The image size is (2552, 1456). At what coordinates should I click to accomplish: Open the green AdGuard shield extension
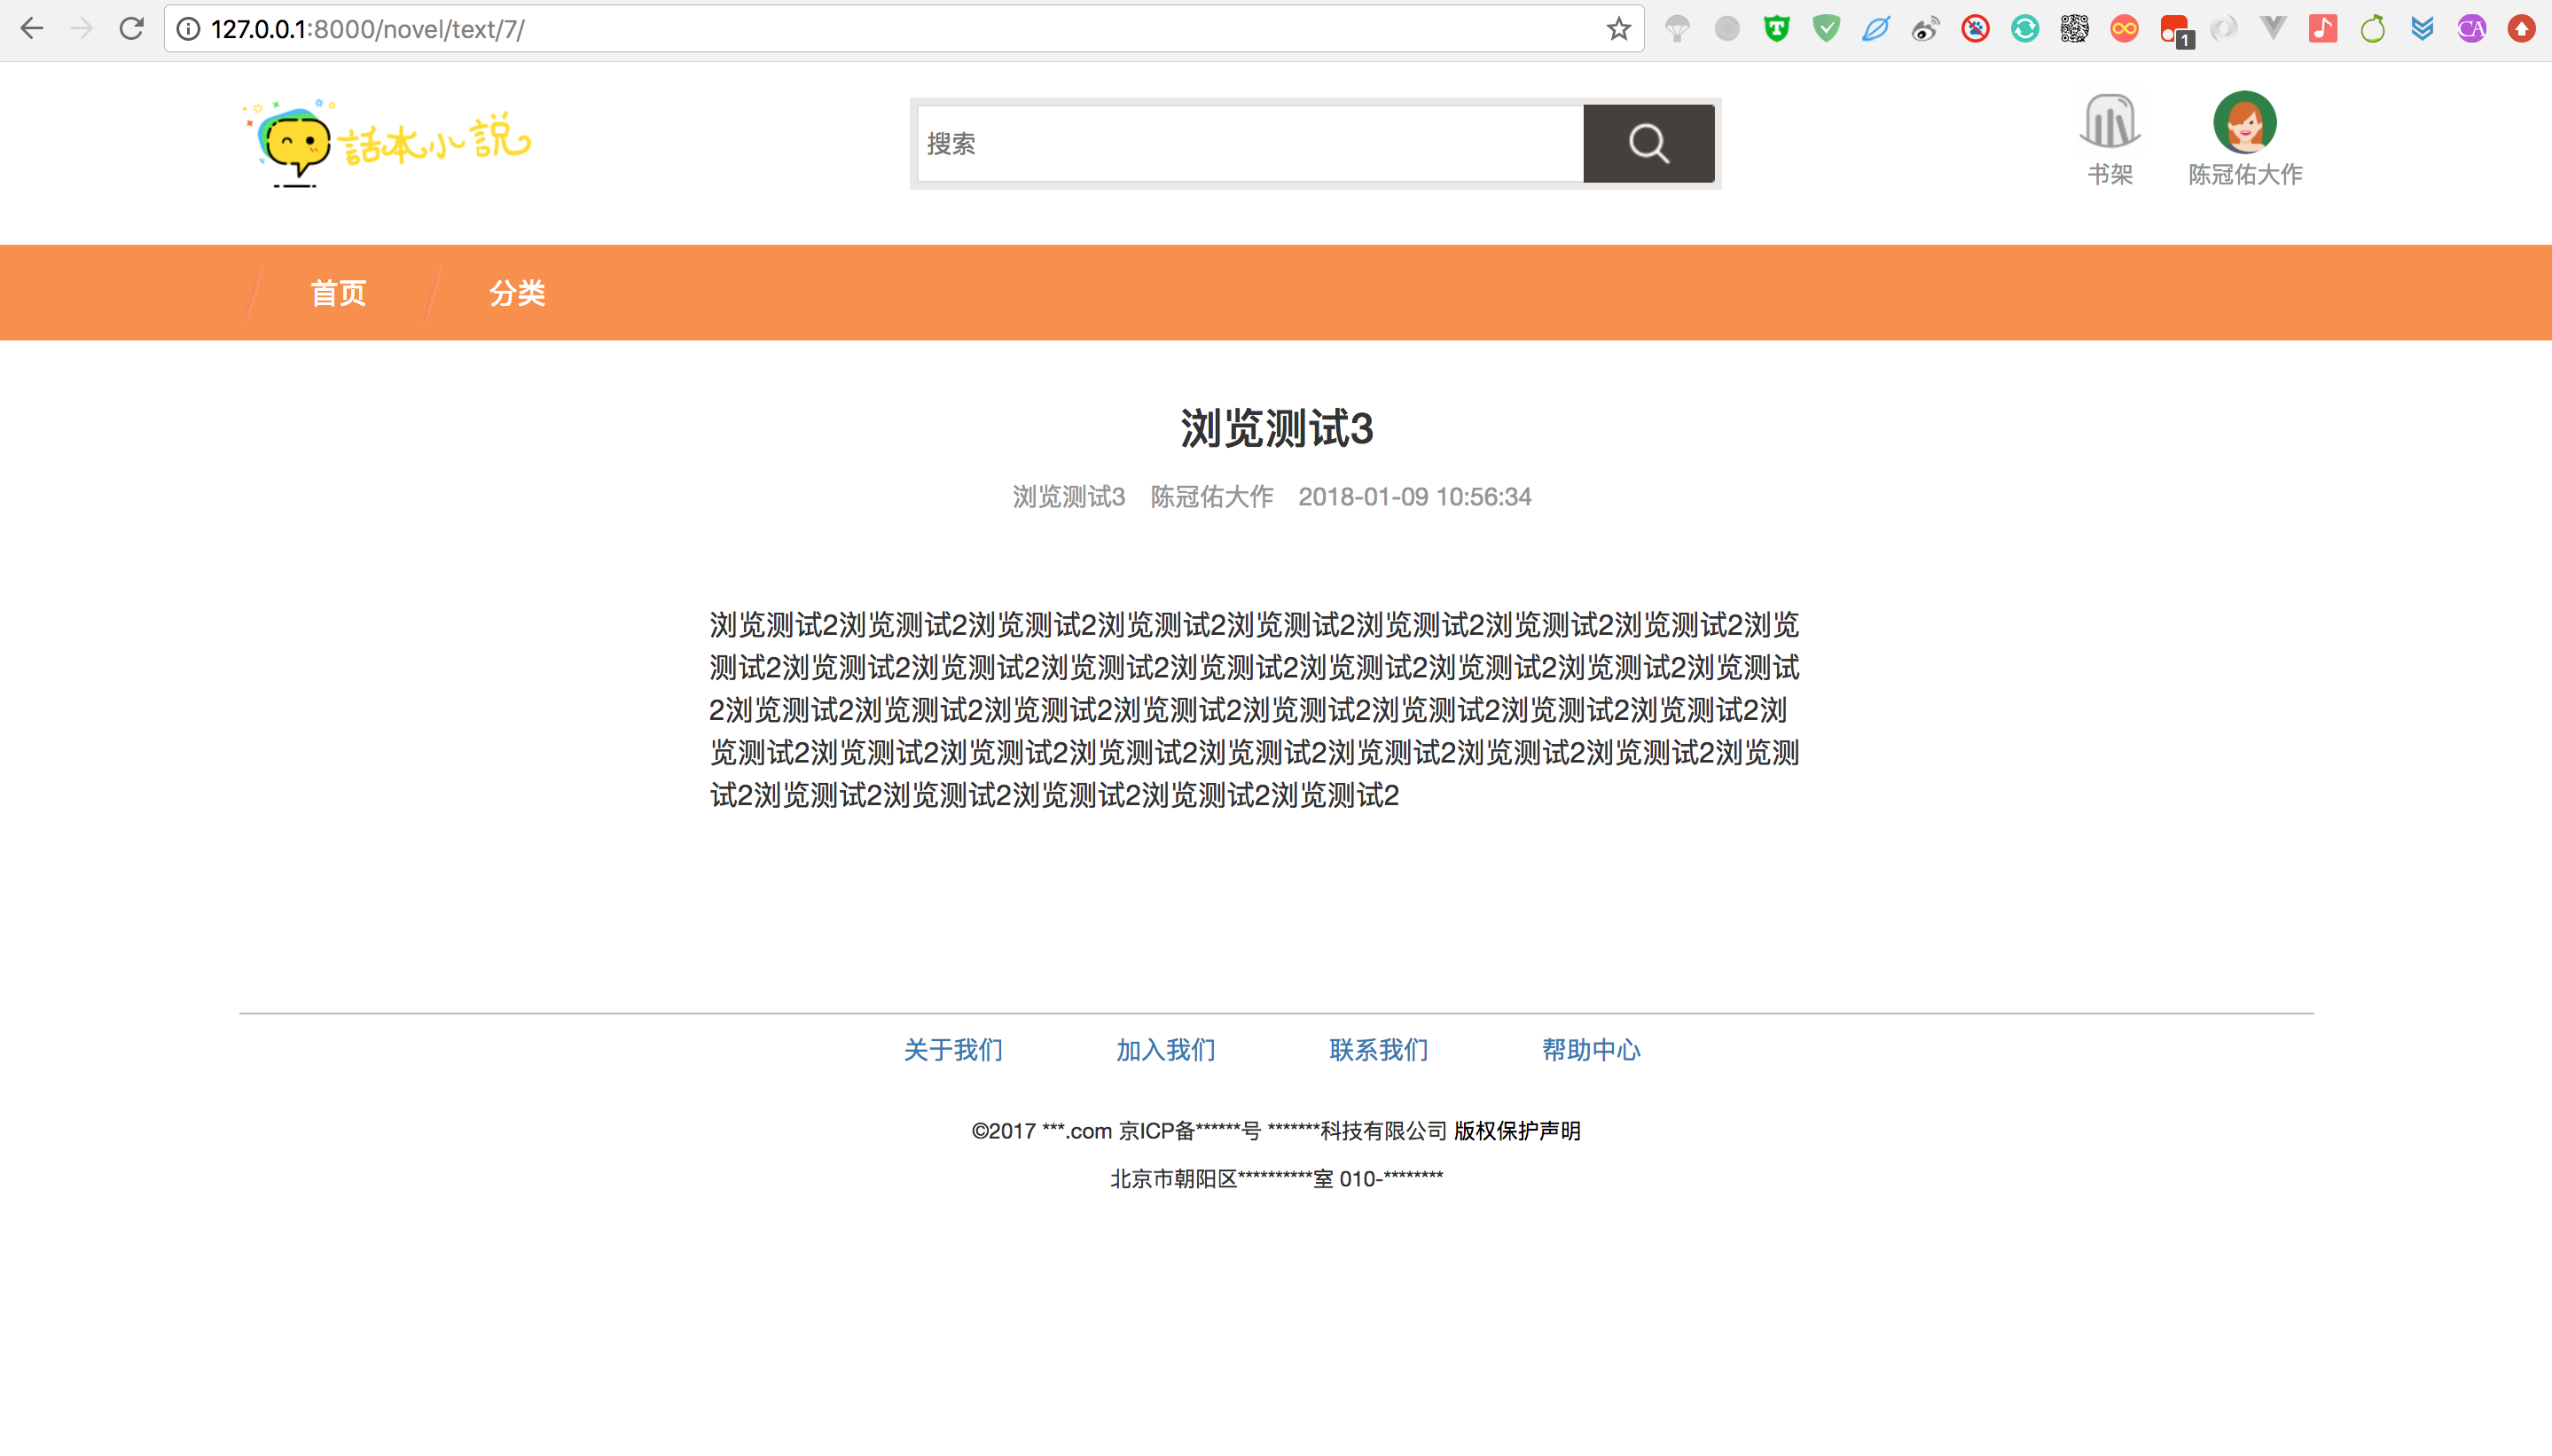coord(1826,29)
